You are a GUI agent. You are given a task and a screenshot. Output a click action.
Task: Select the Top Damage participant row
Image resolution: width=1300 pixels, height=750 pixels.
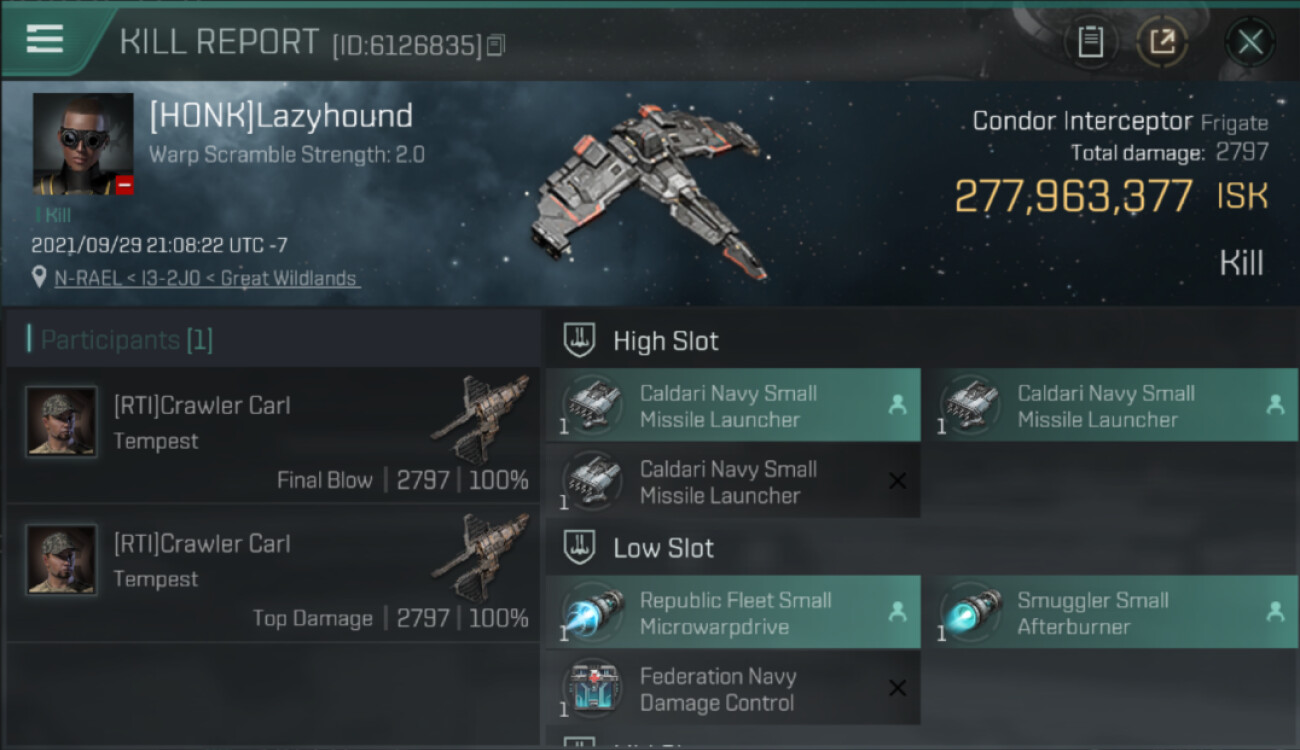click(272, 573)
